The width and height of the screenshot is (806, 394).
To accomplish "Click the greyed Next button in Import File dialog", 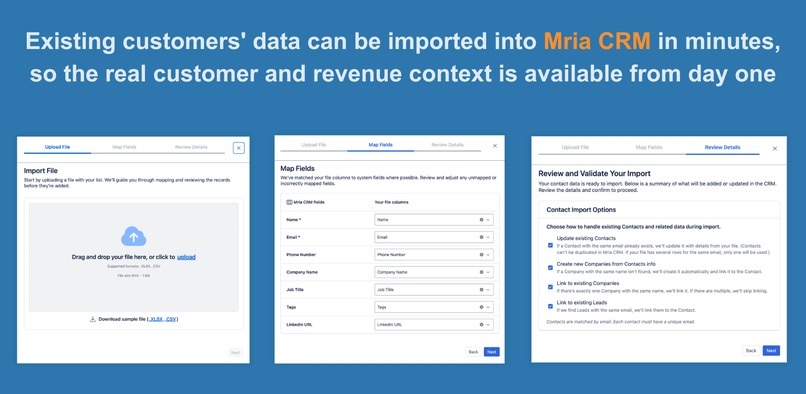I will (x=235, y=353).
